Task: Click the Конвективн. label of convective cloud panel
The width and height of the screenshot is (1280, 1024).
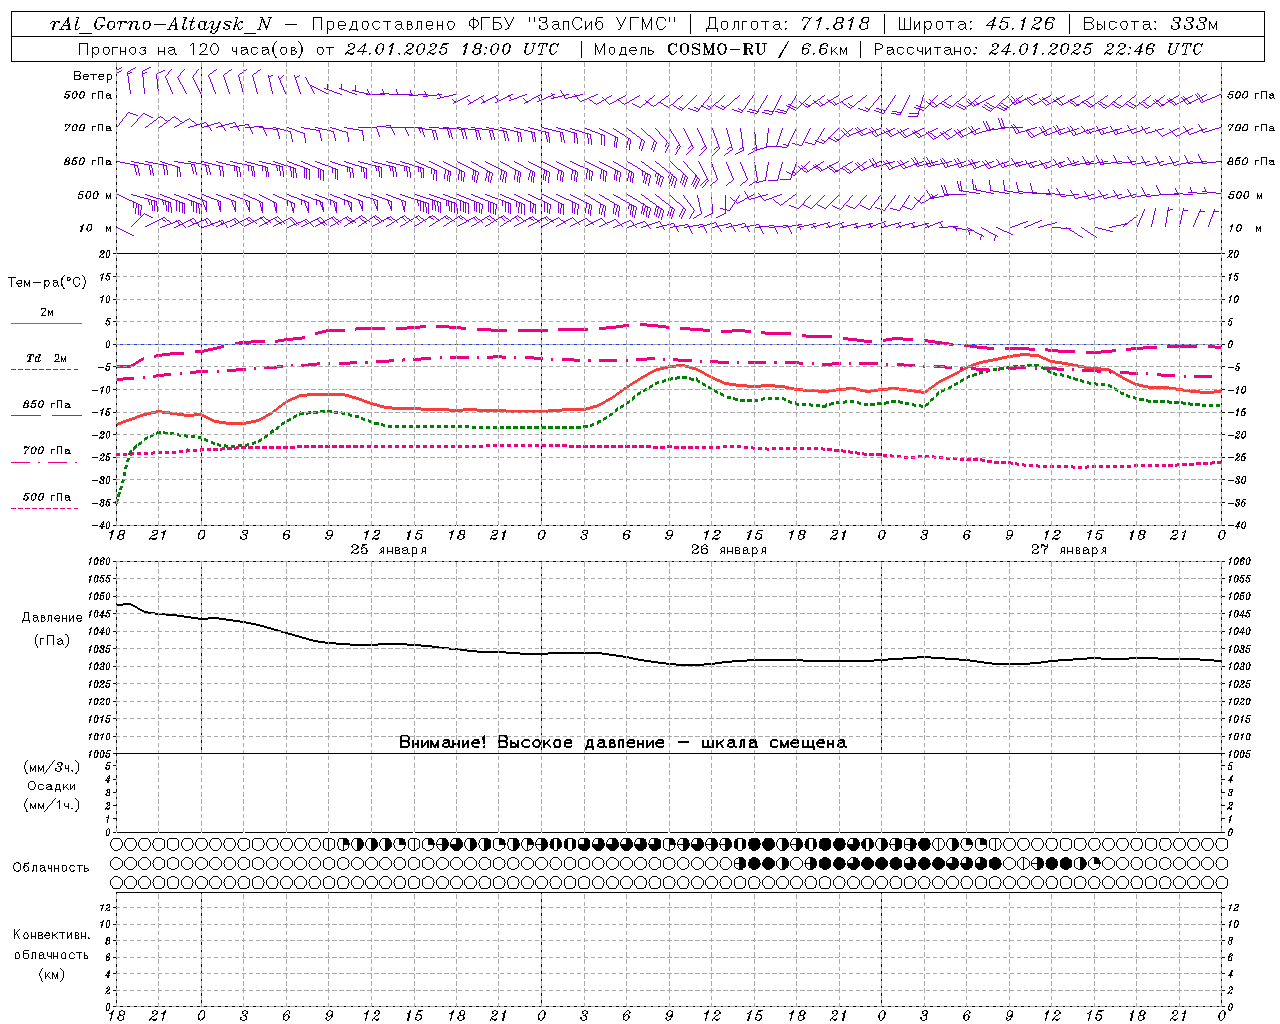Action: click(x=51, y=935)
